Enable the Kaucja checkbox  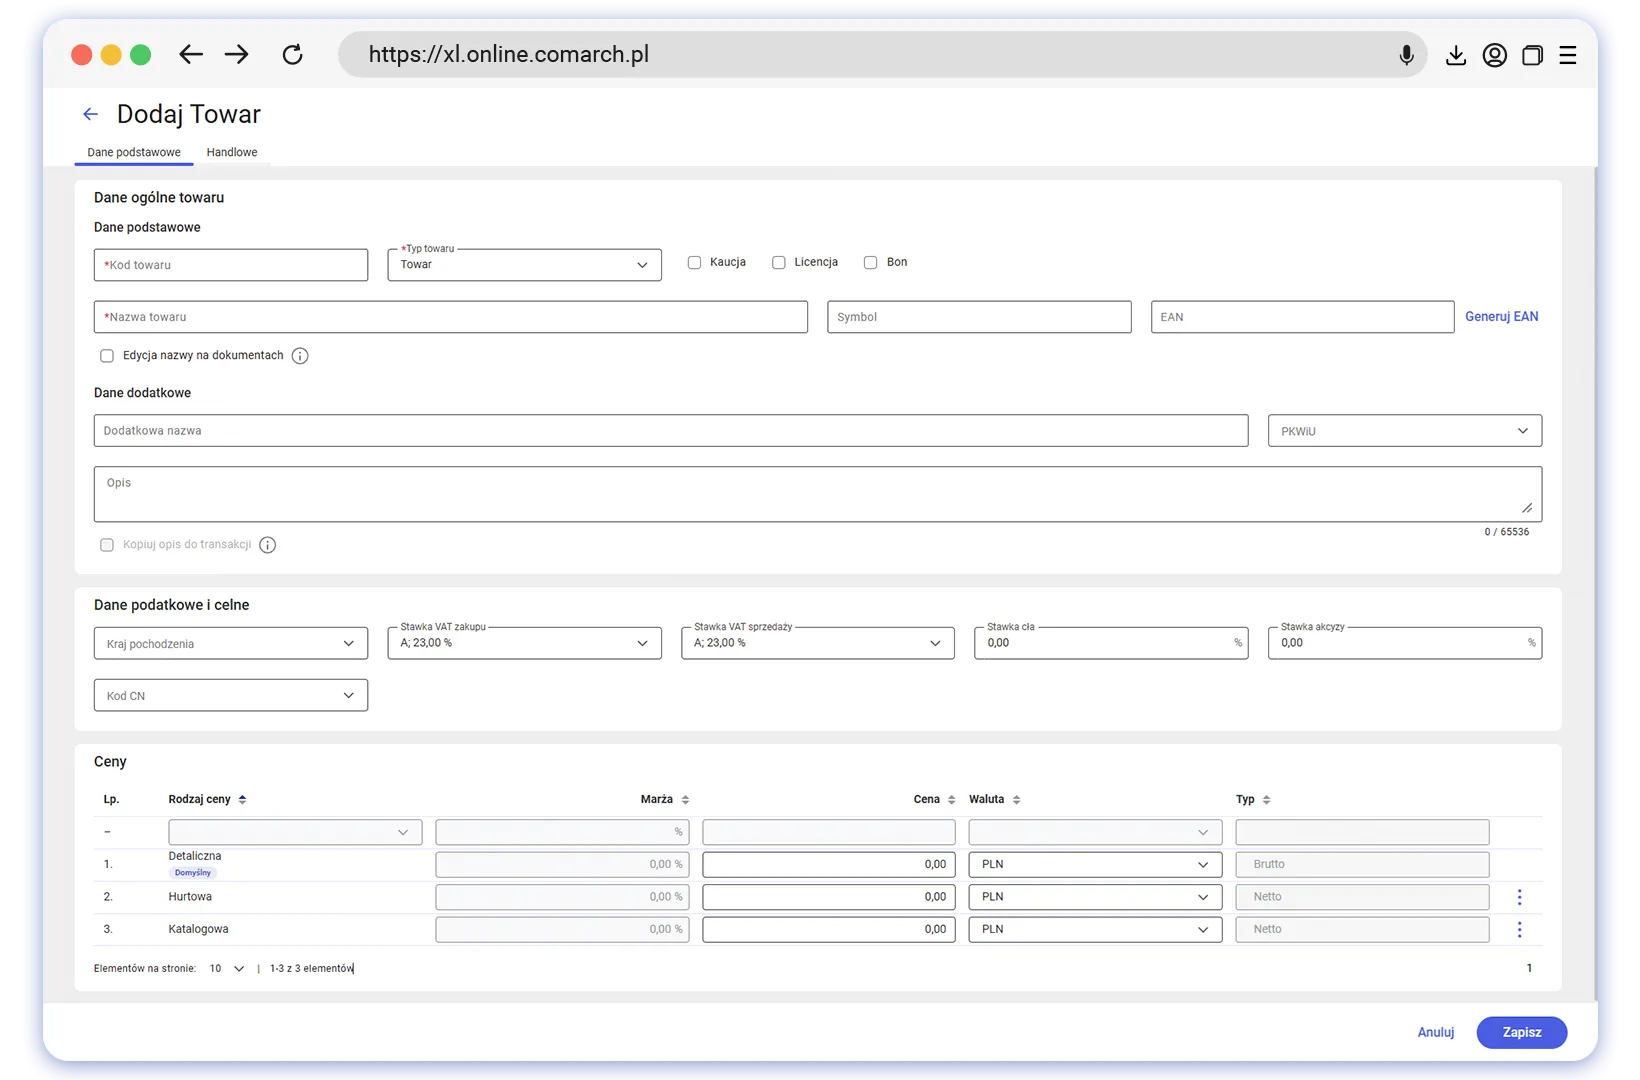point(694,263)
